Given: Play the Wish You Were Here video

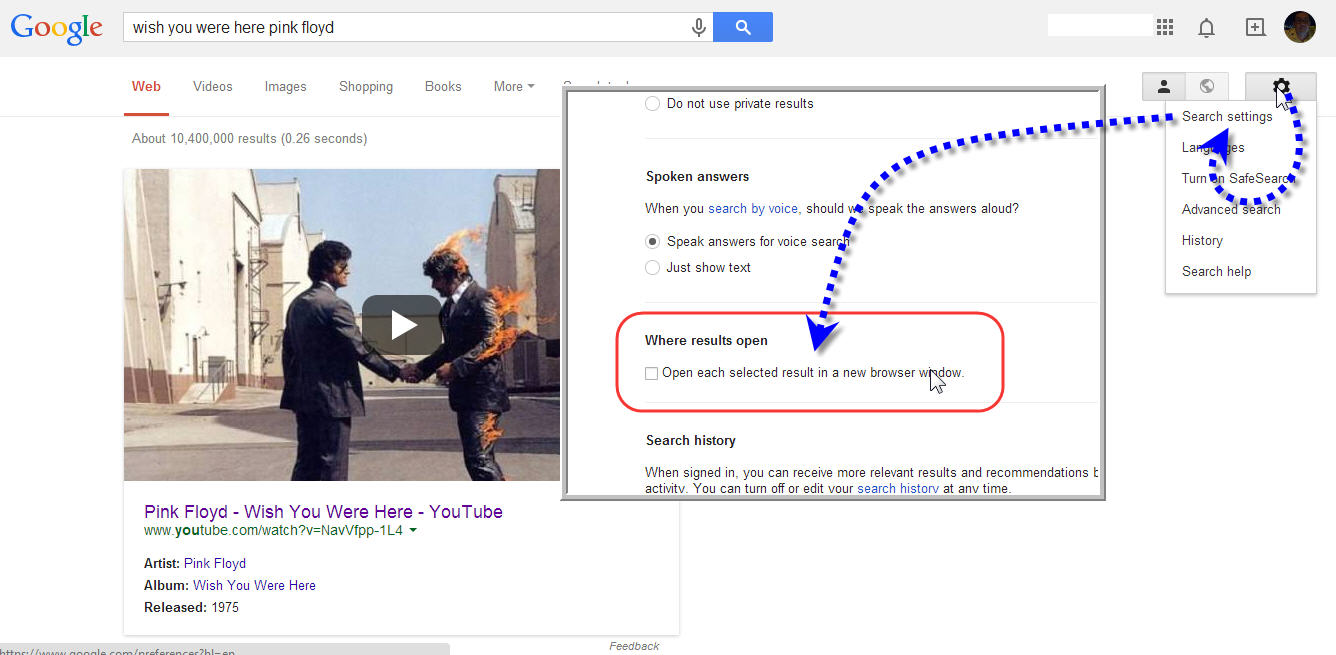Looking at the screenshot, I should click(402, 324).
